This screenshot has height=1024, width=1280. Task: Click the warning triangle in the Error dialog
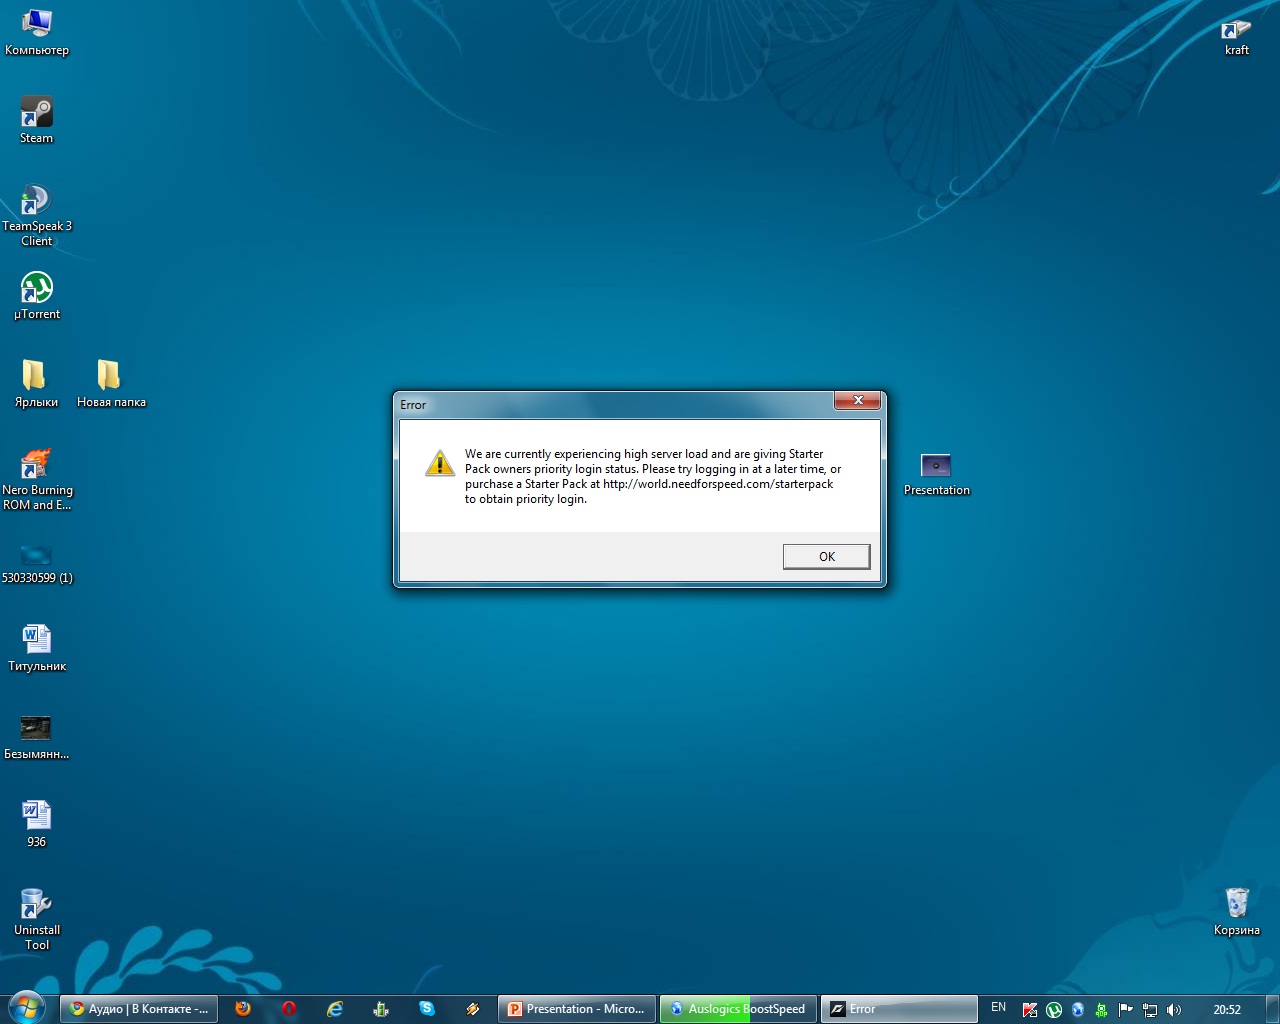(x=440, y=463)
